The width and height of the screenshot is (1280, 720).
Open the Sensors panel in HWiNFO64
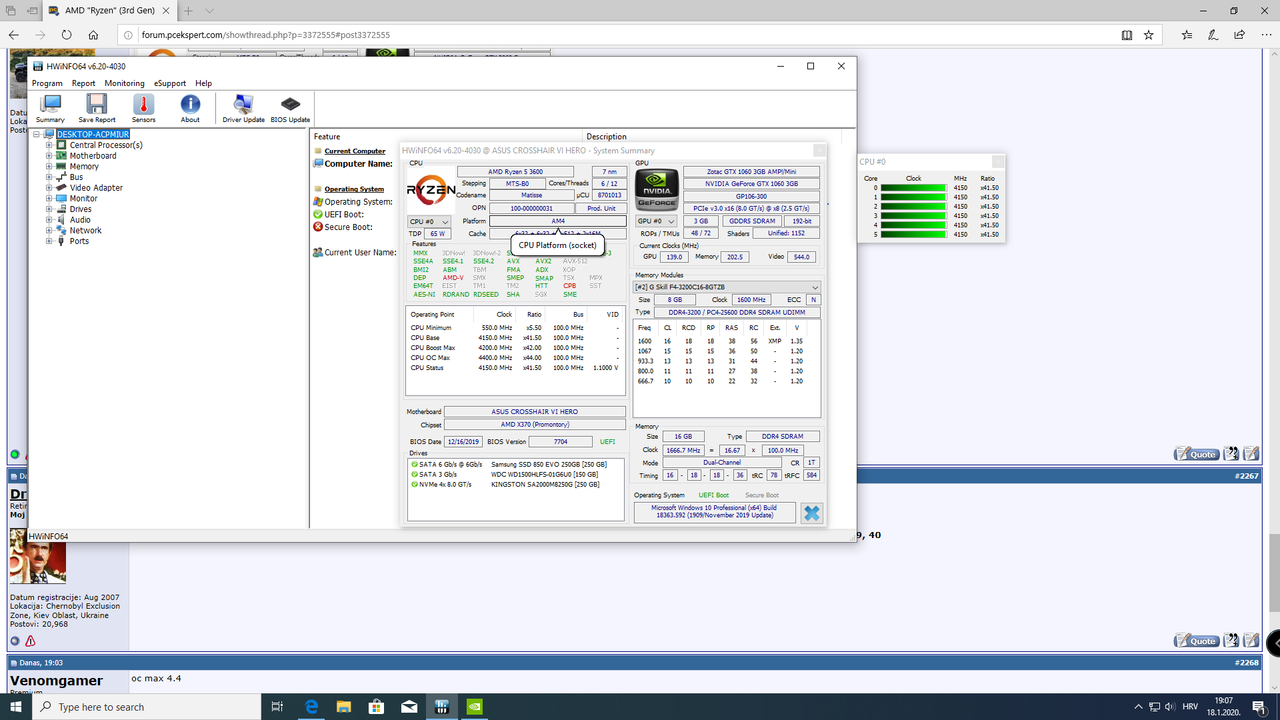tap(143, 107)
